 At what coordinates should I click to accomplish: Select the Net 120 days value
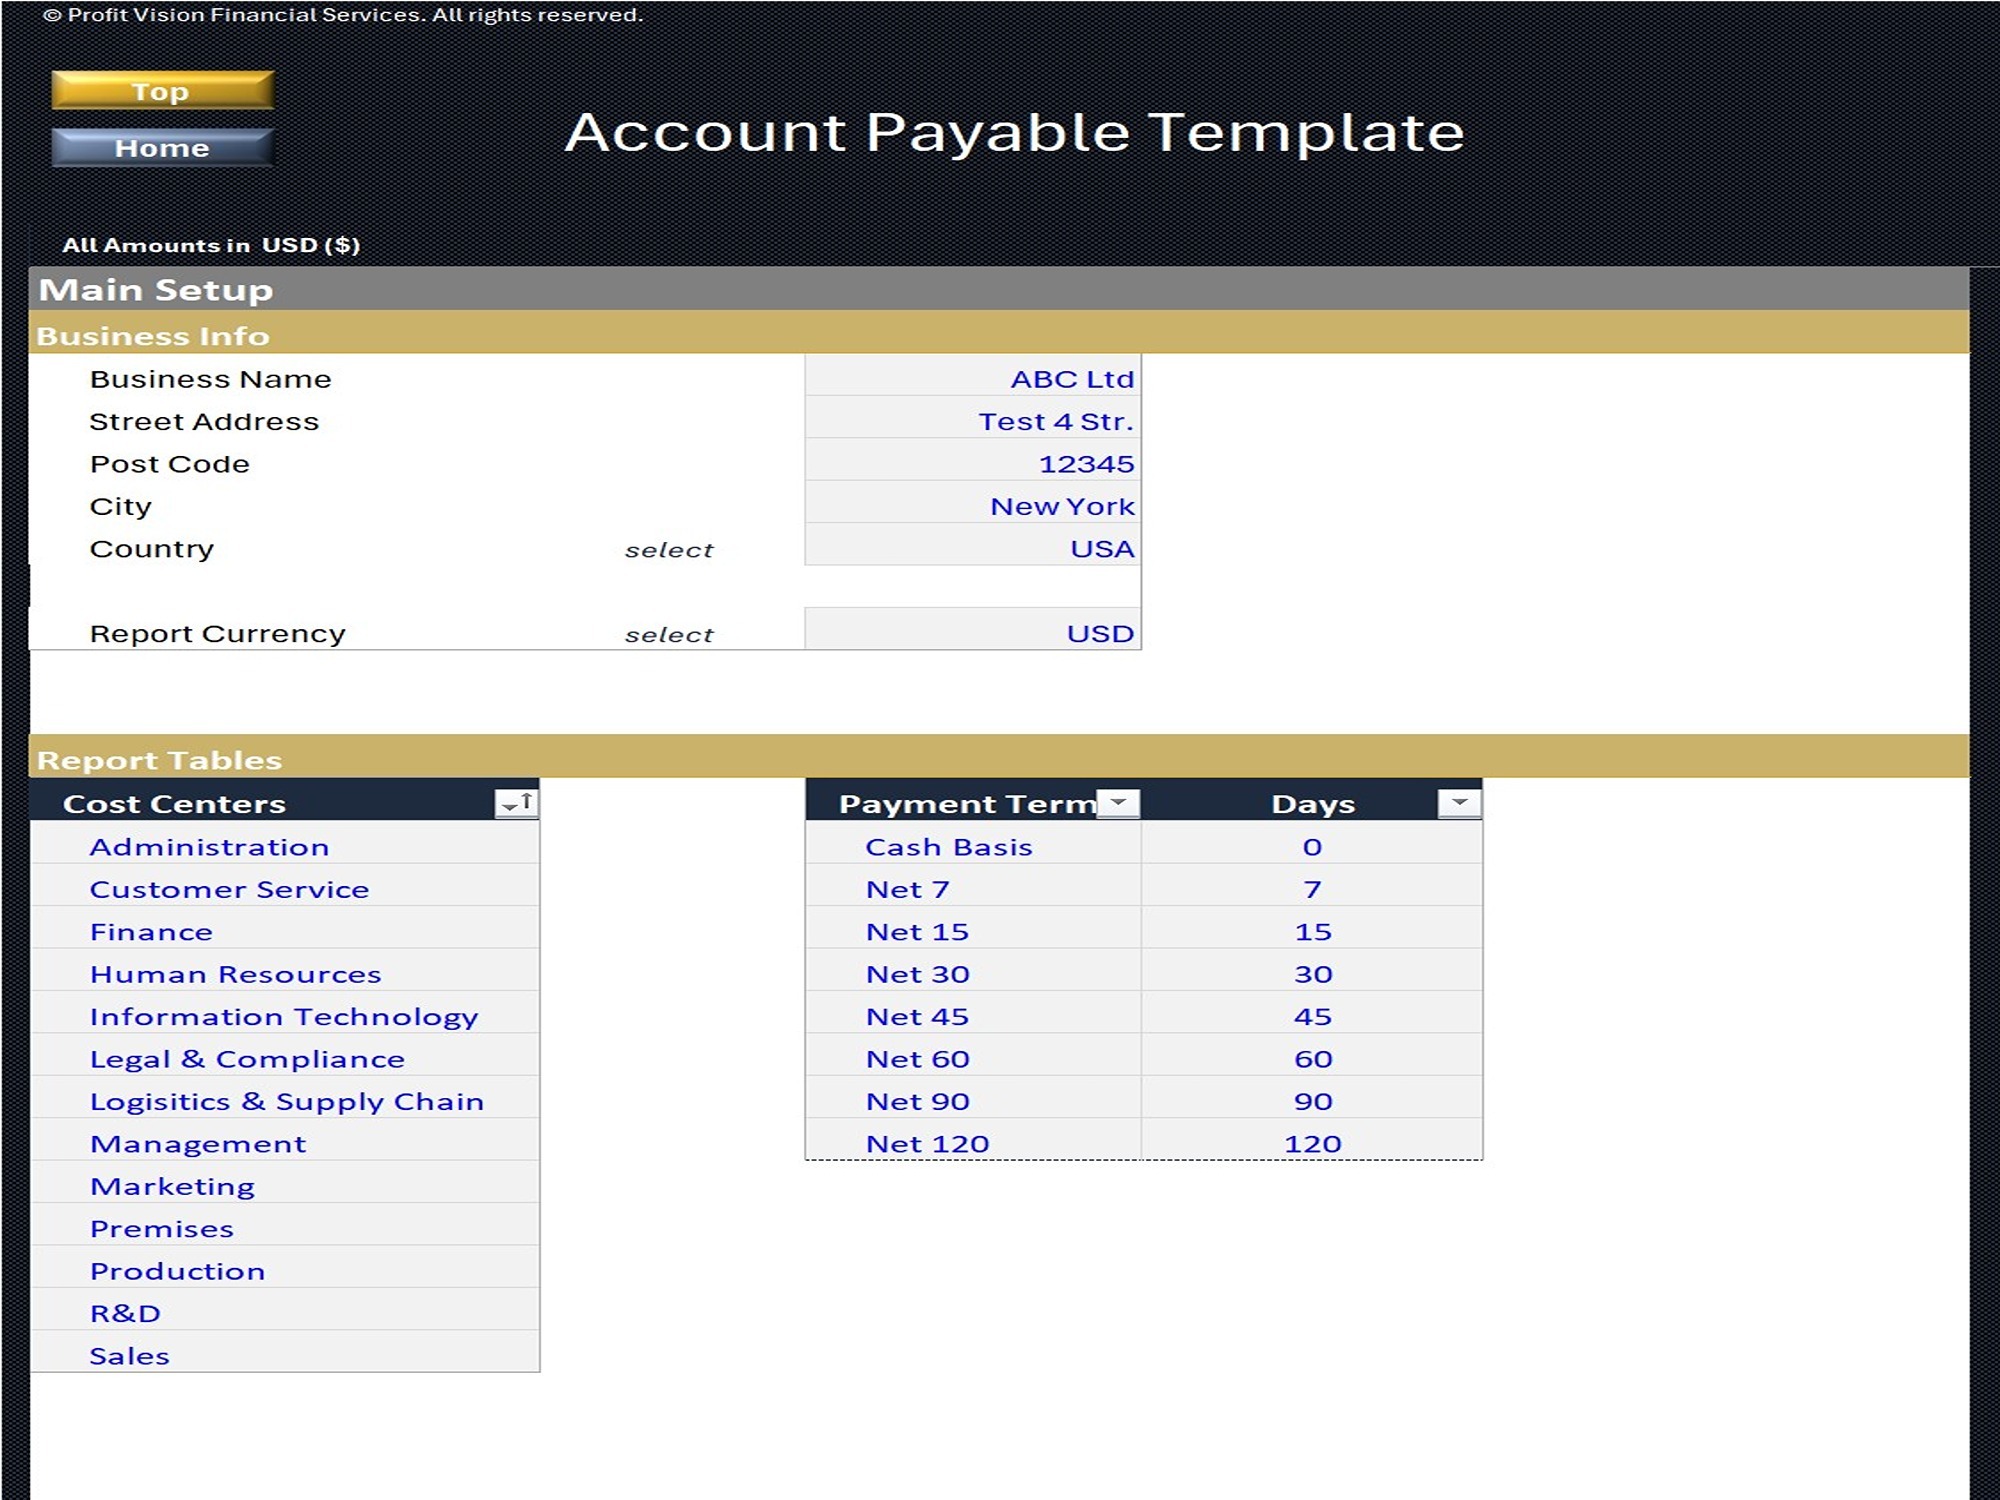1313,1143
